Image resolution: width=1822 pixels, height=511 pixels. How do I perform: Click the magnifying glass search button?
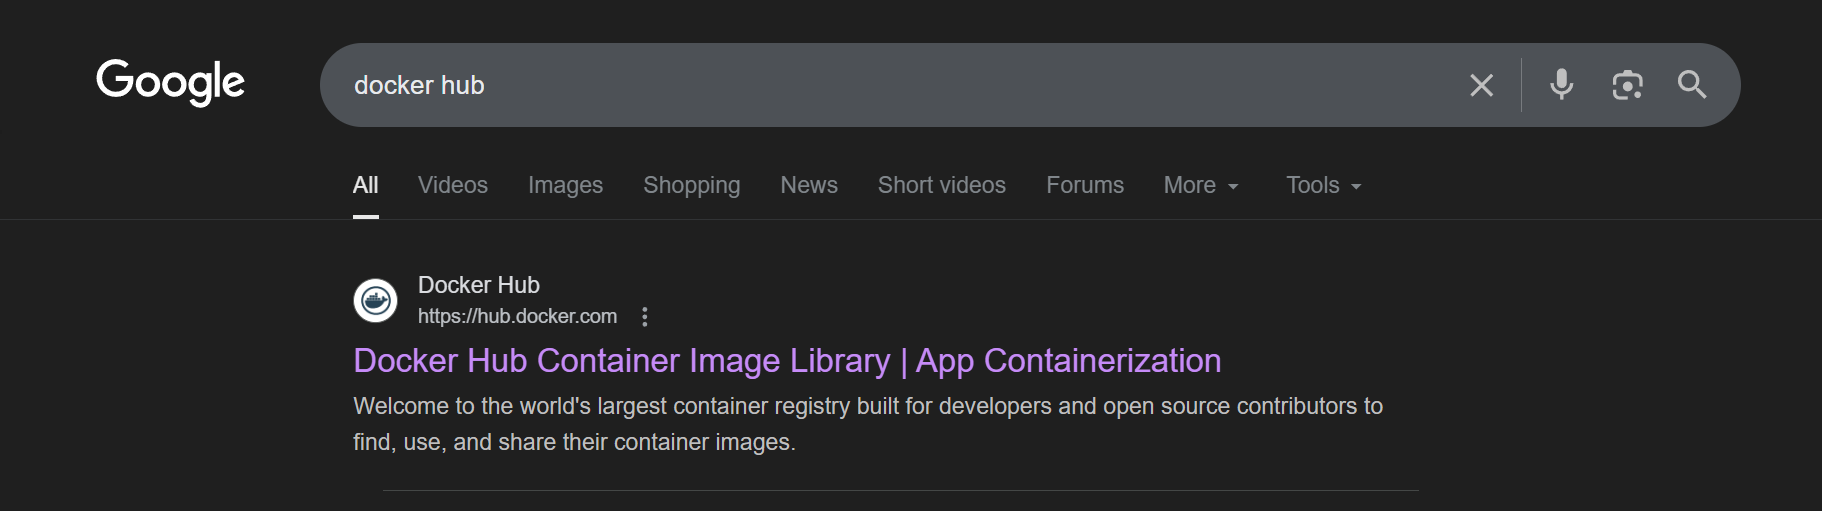(x=1692, y=85)
